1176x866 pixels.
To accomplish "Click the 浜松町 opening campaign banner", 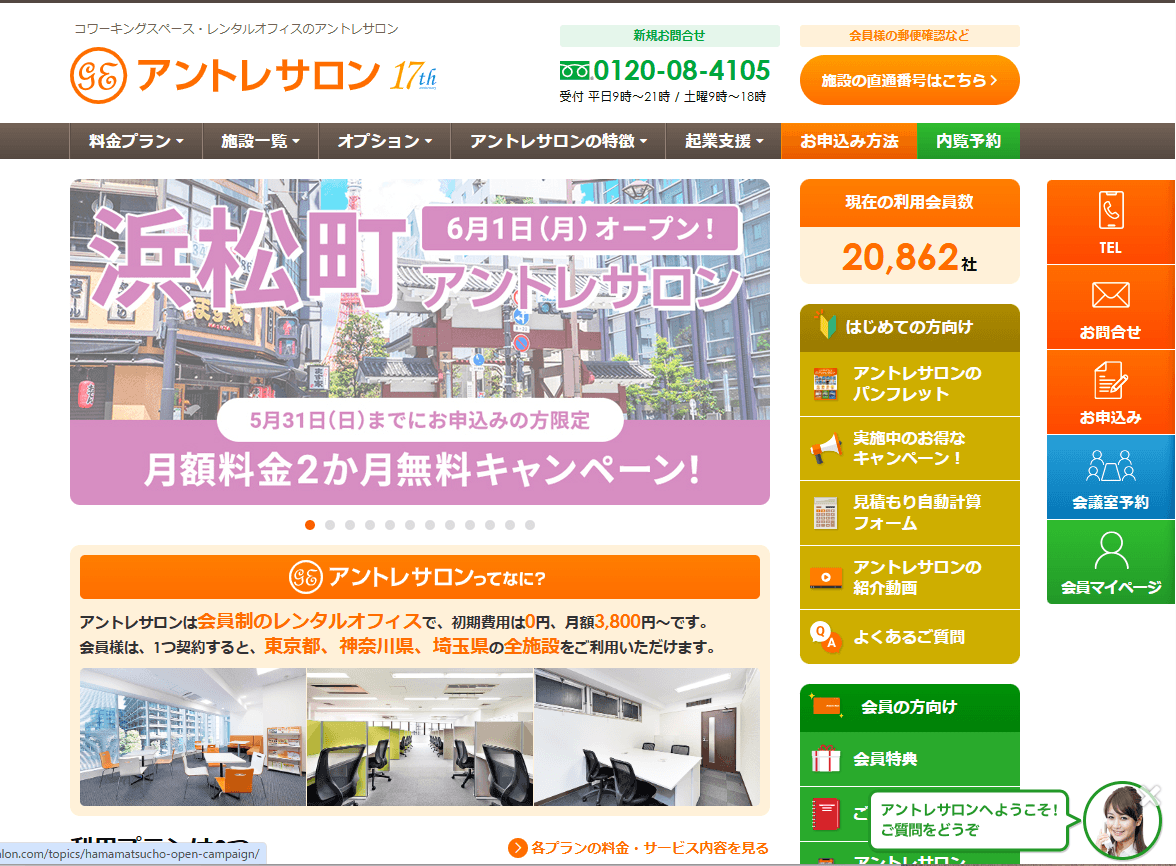I will [420, 342].
